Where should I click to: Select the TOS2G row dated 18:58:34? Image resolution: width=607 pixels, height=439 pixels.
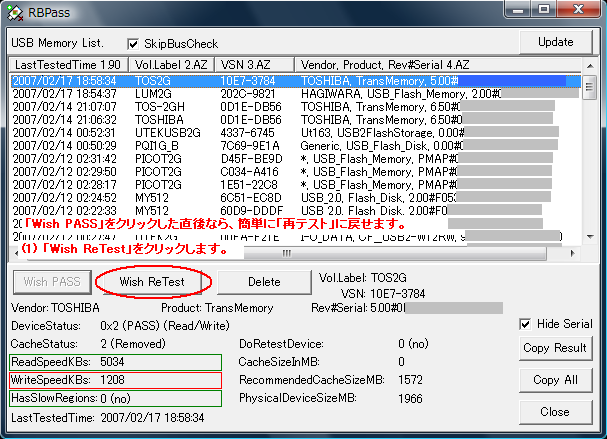click(296, 81)
